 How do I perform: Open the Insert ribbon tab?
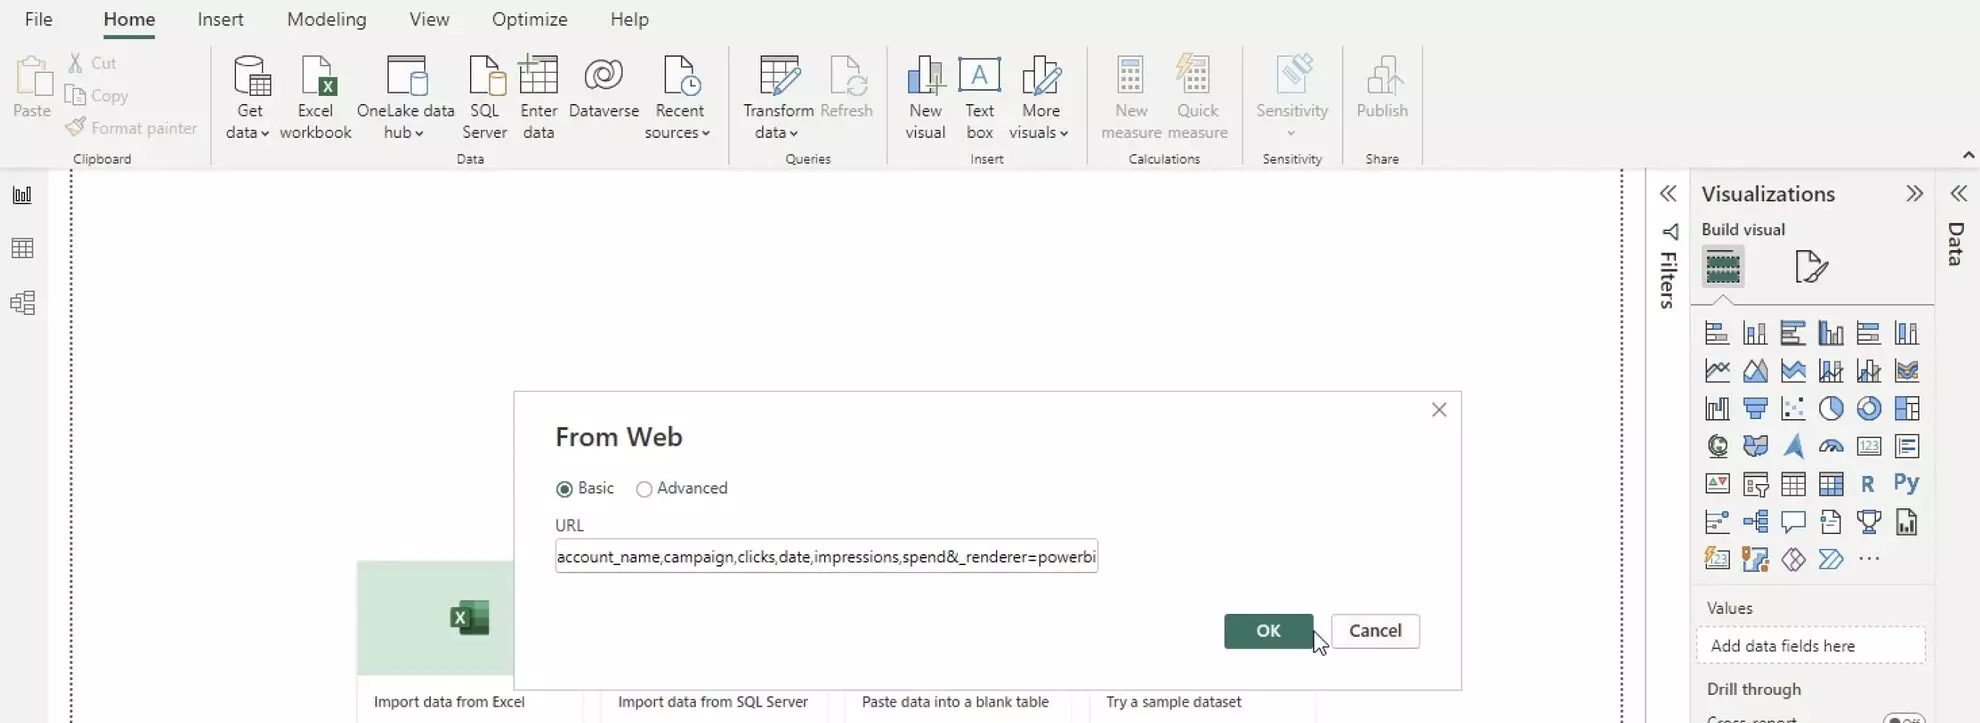tap(220, 19)
